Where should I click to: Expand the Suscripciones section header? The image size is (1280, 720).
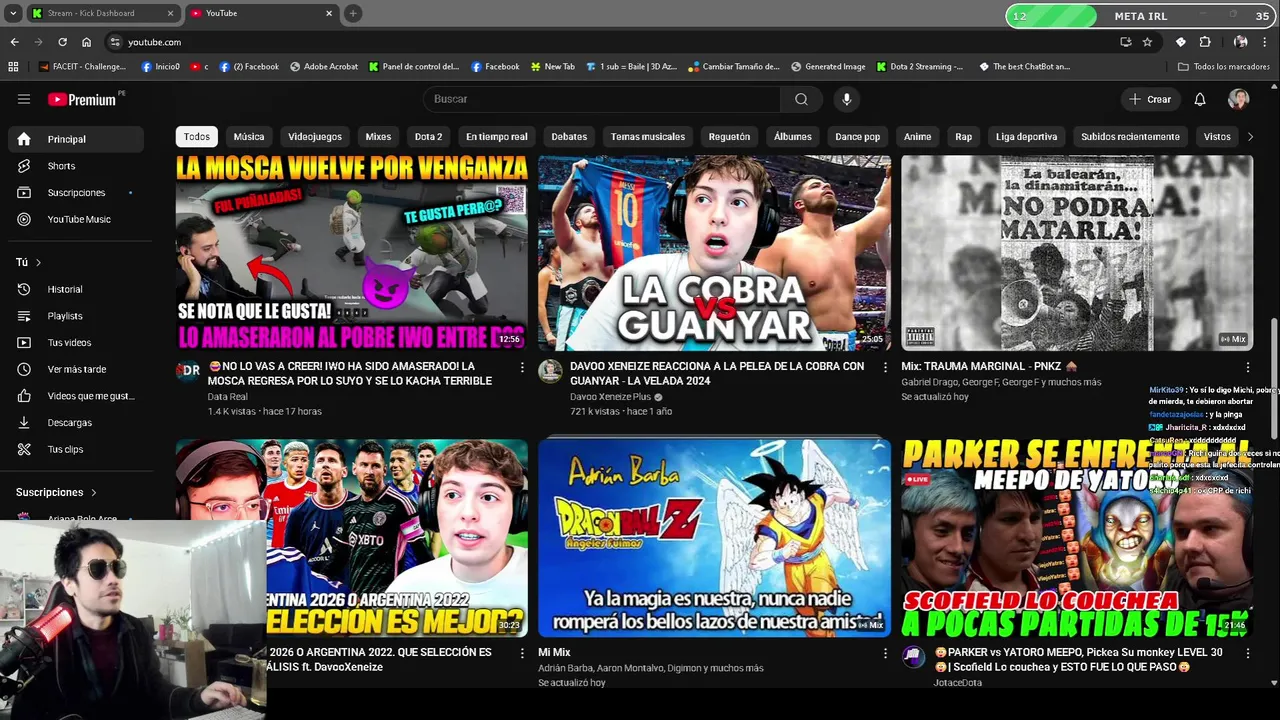coord(57,492)
